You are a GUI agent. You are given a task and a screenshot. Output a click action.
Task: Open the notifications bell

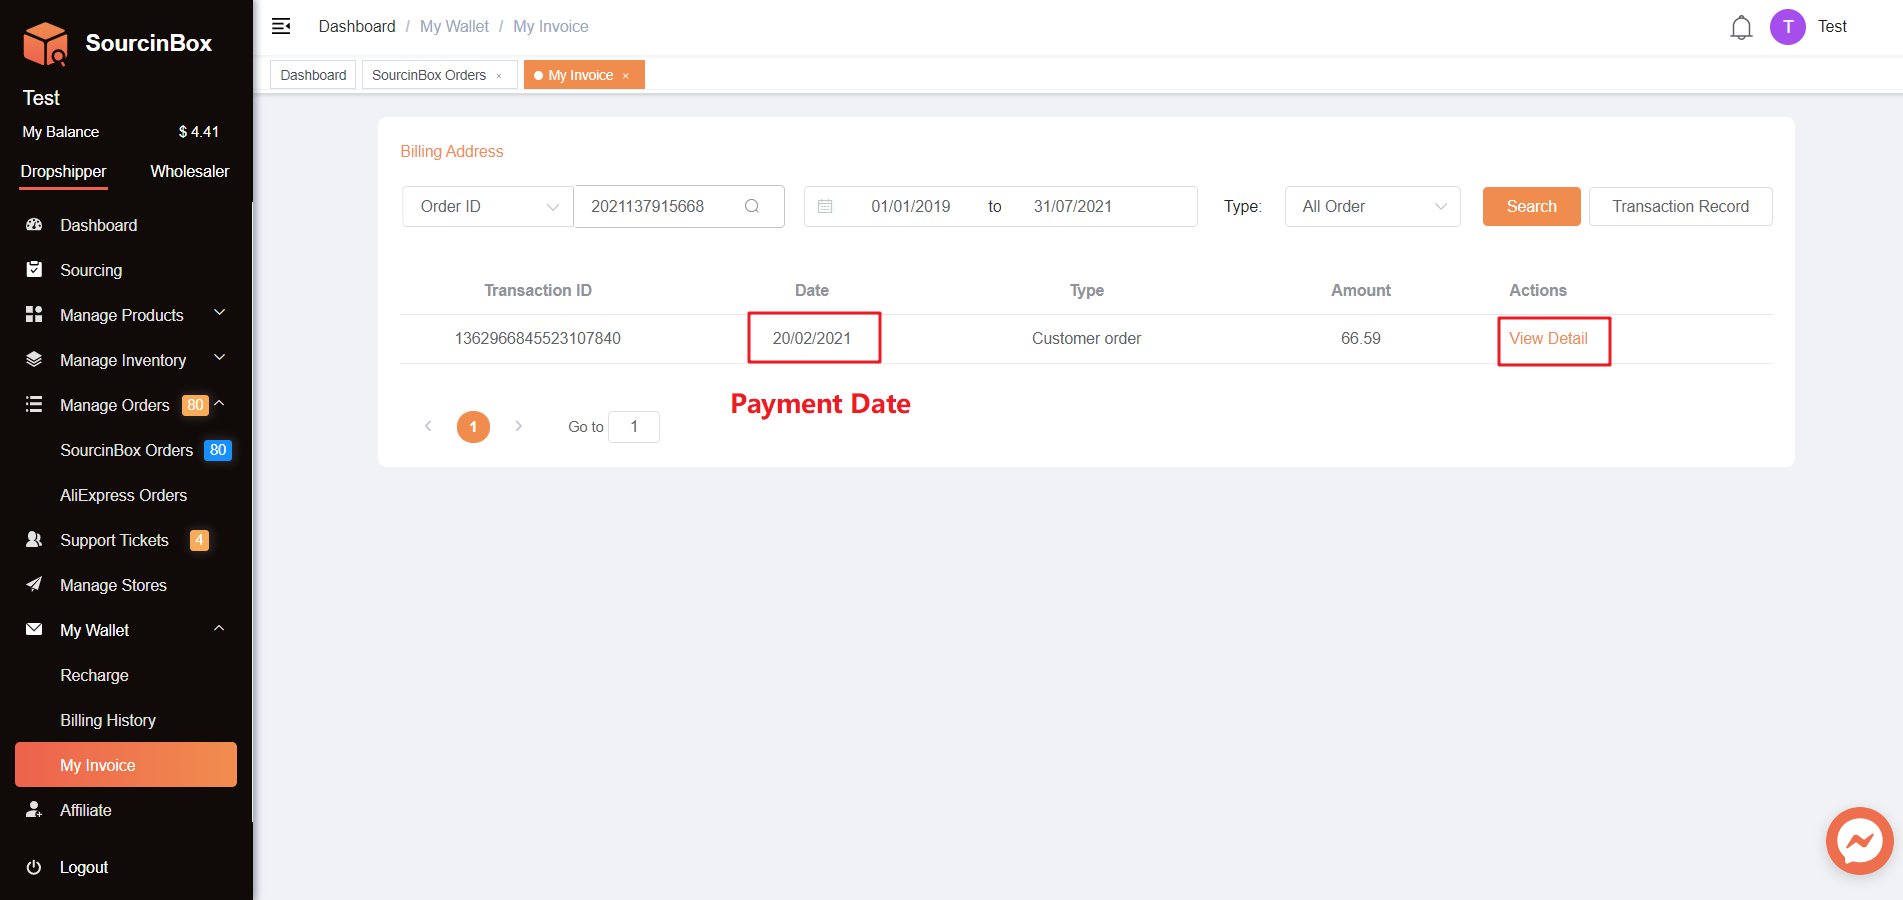click(1741, 27)
